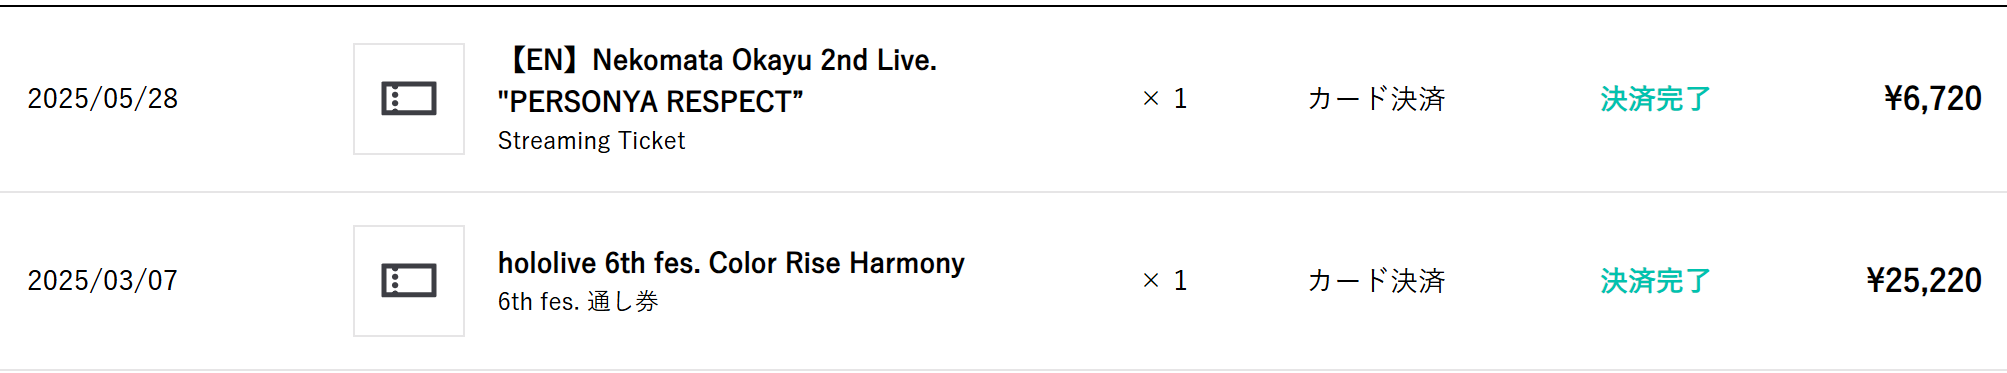
Task: Click the ¥25,220 price
Action: coord(1924,281)
